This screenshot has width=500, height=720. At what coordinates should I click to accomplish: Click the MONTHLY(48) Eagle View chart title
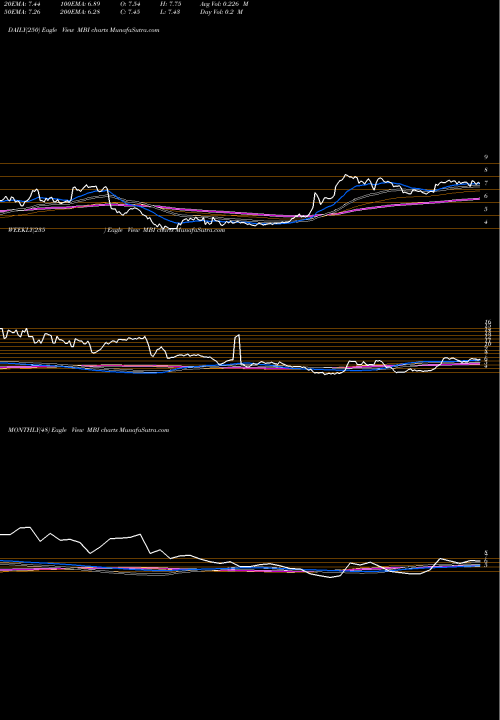tap(89, 430)
